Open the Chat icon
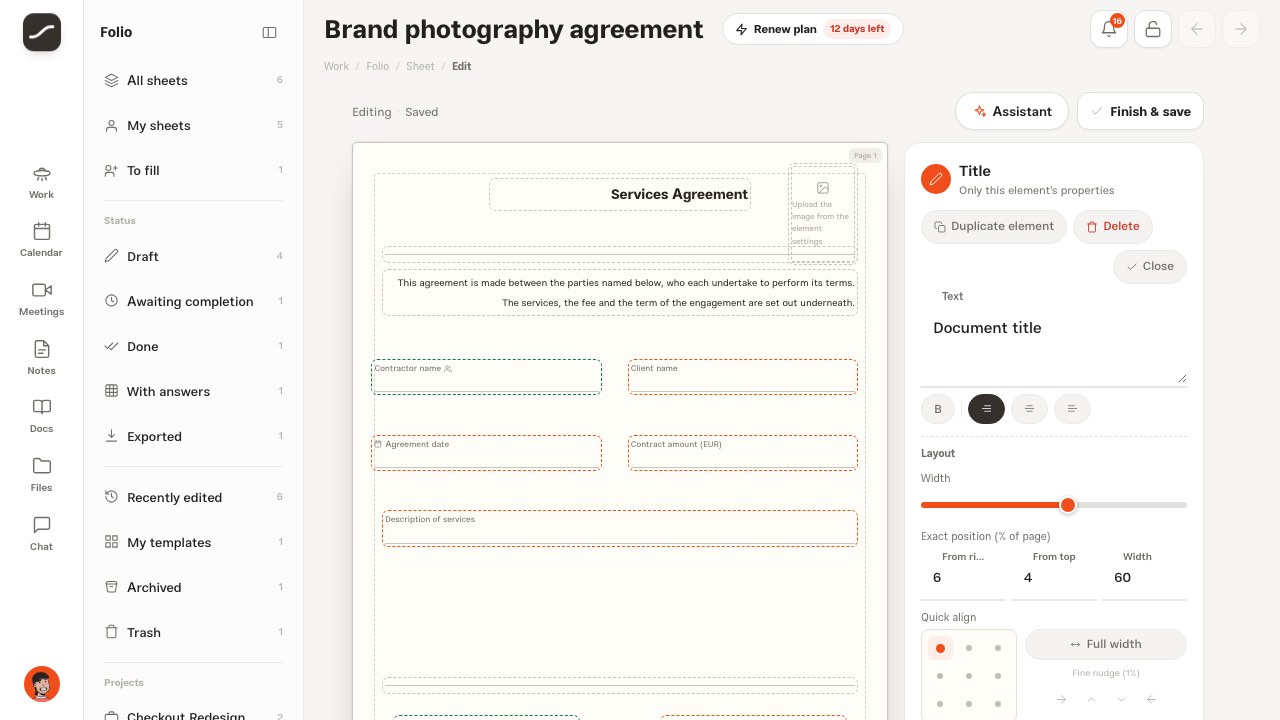 tap(42, 533)
